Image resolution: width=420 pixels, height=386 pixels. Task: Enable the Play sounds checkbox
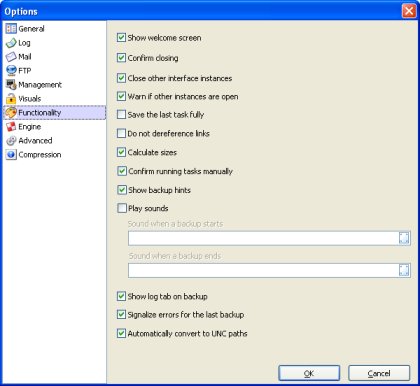click(x=122, y=208)
